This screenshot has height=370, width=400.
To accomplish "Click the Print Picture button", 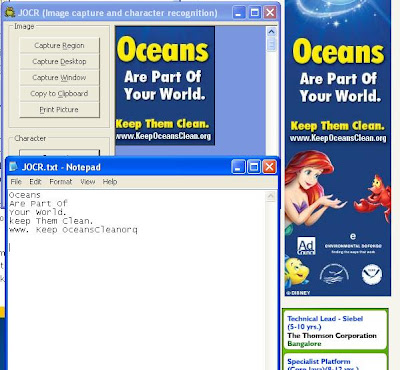I will (59, 109).
